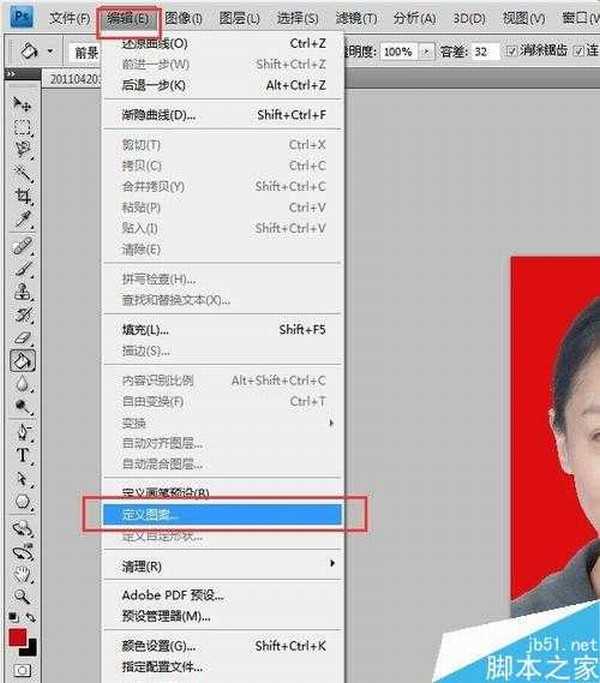Select the Rectangular Marquee tool
Image resolution: width=600 pixels, height=683 pixels.
22,127
